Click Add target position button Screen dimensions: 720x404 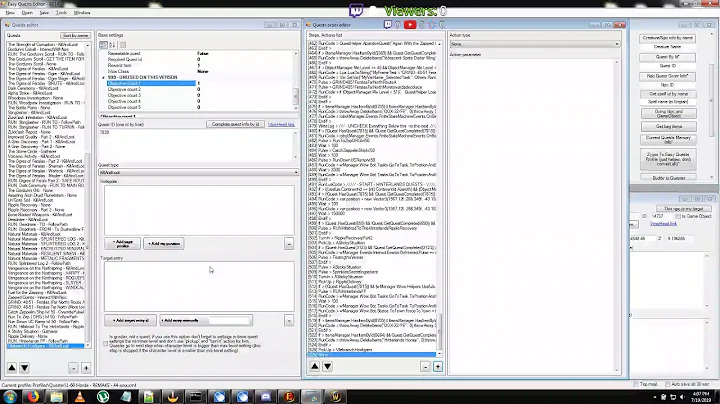pos(123,243)
